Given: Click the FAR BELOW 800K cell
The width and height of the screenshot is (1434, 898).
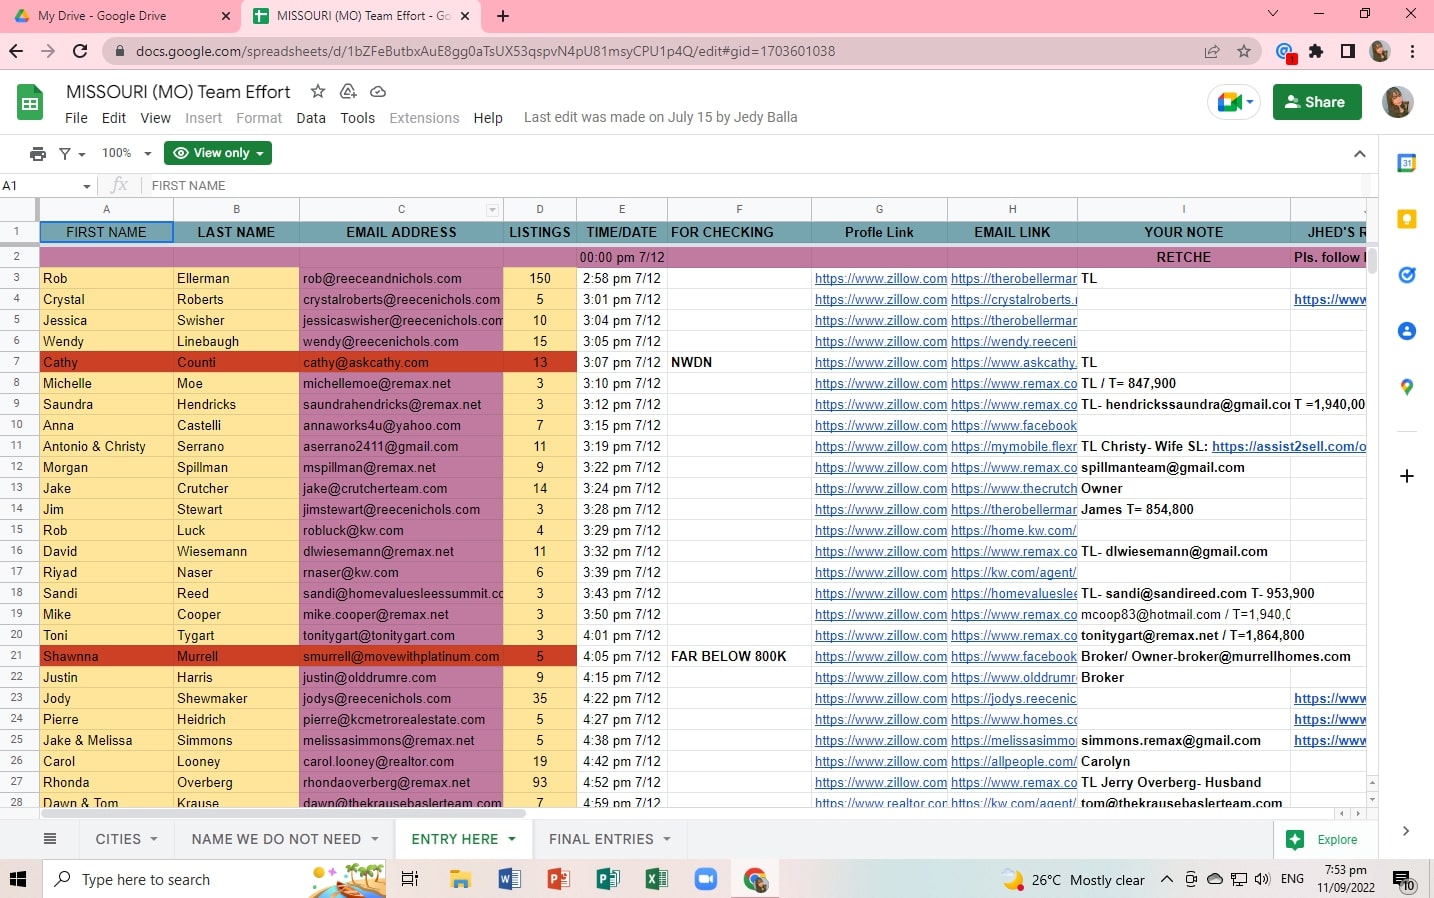Looking at the screenshot, I should pos(739,656).
